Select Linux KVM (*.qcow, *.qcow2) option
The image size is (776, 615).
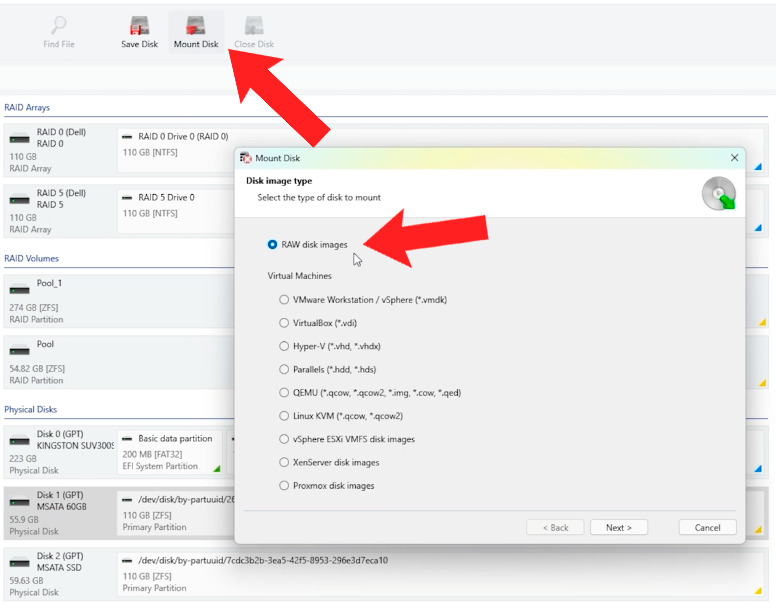tap(284, 416)
